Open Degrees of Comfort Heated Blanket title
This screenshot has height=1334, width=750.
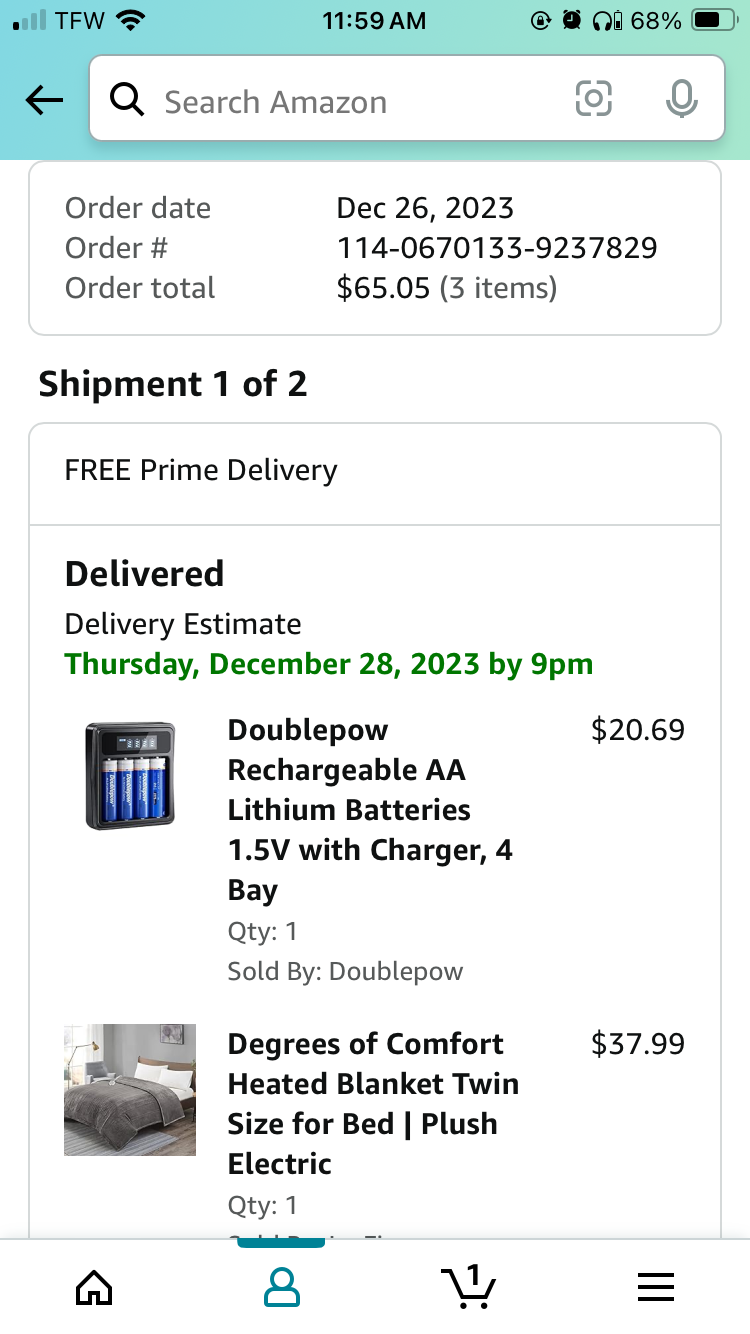point(374,1104)
